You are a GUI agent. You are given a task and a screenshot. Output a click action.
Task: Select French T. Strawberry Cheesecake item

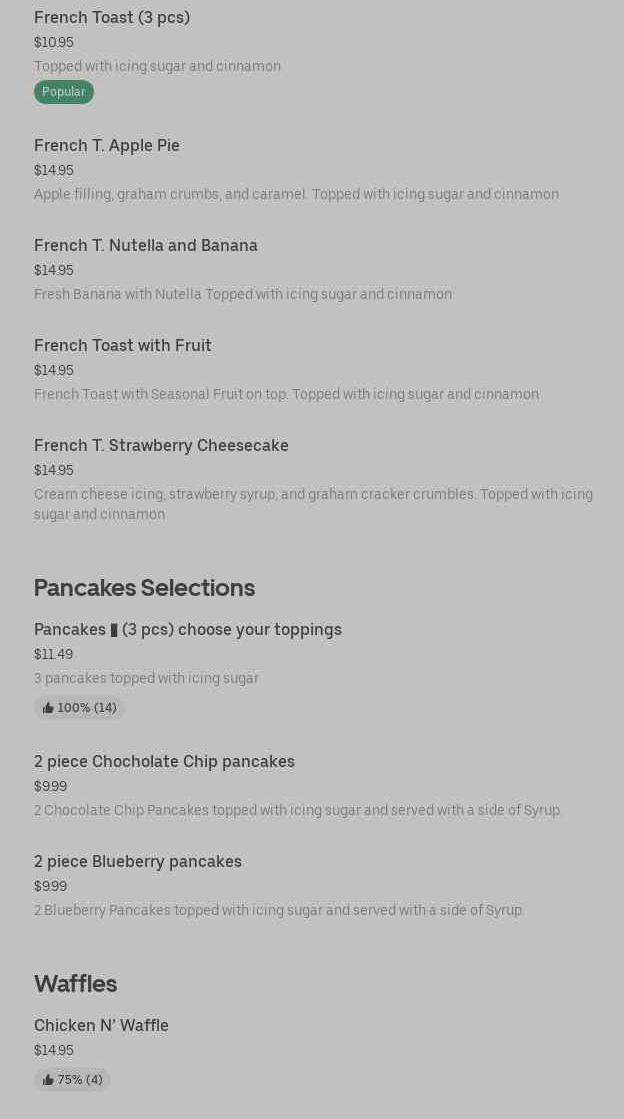(161, 445)
